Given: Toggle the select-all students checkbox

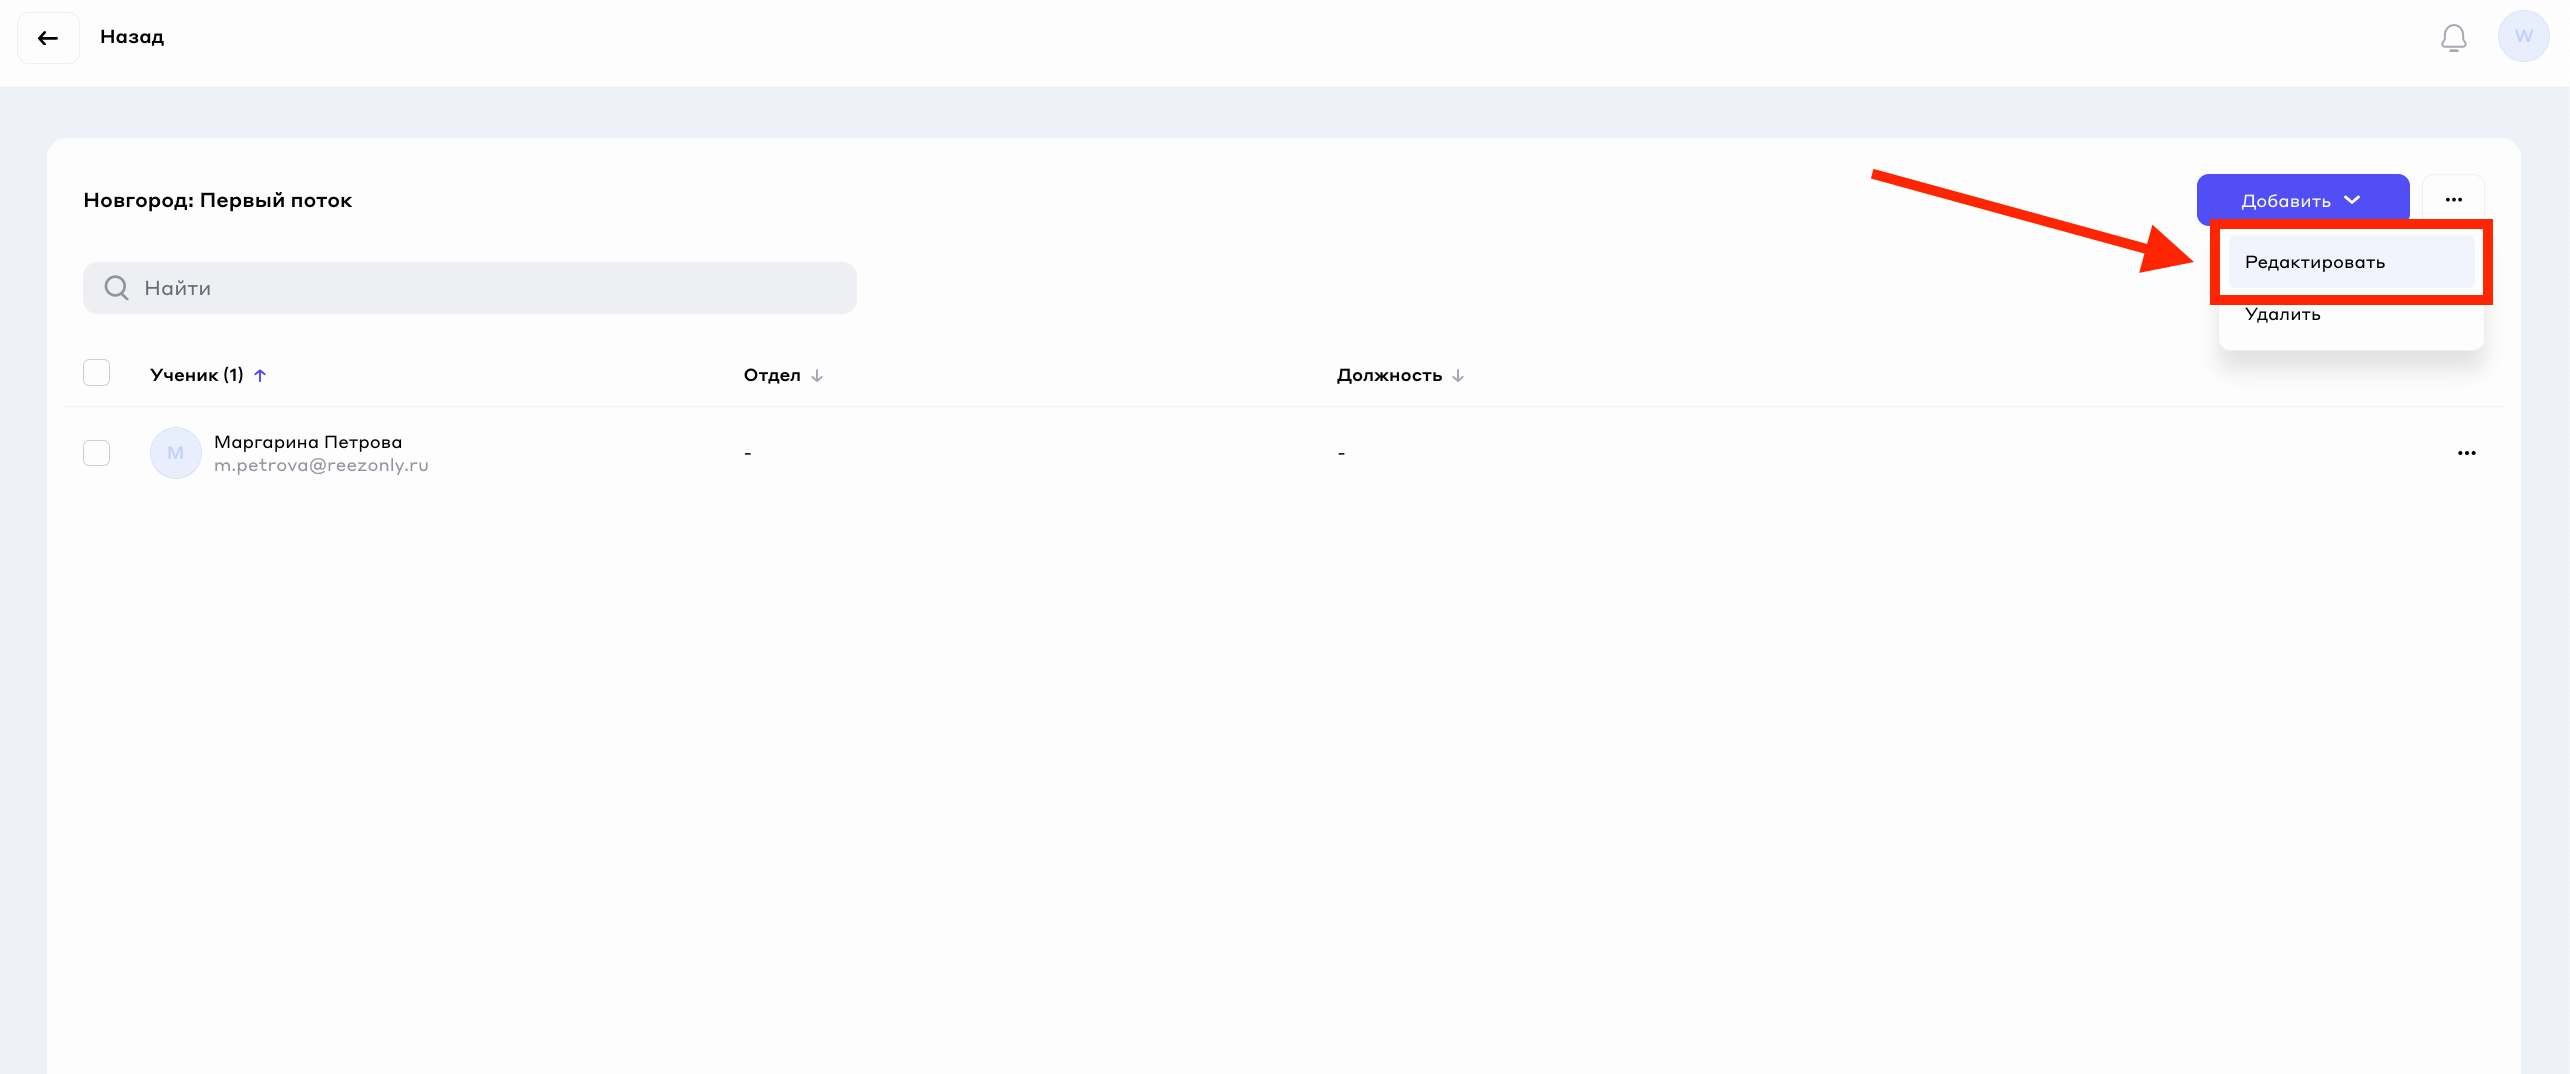Looking at the screenshot, I should 97,373.
